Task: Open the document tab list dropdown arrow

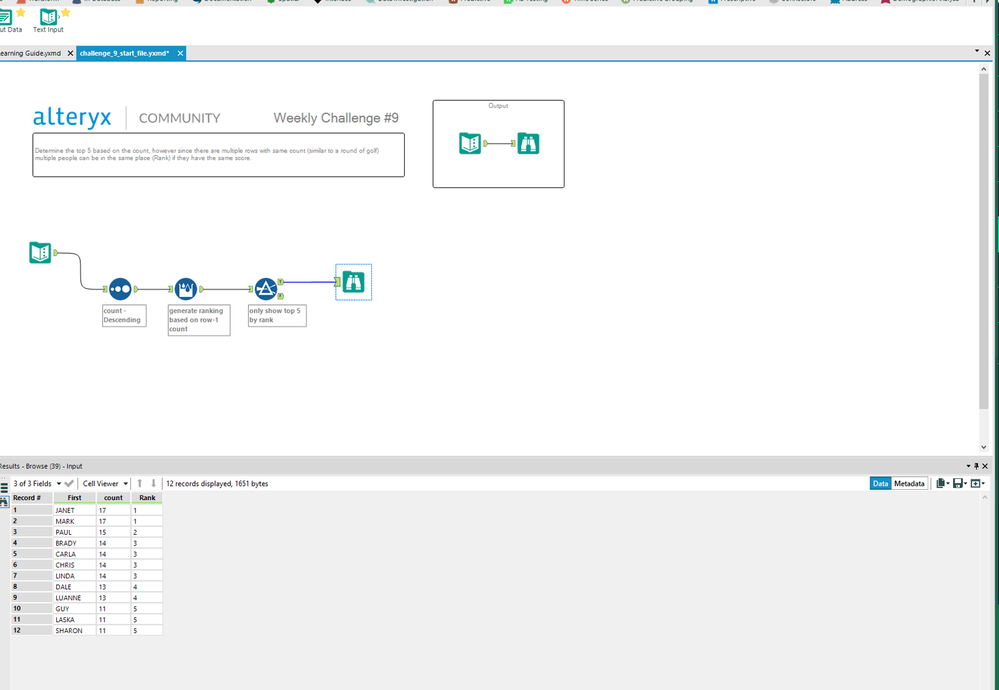Action: point(977,50)
